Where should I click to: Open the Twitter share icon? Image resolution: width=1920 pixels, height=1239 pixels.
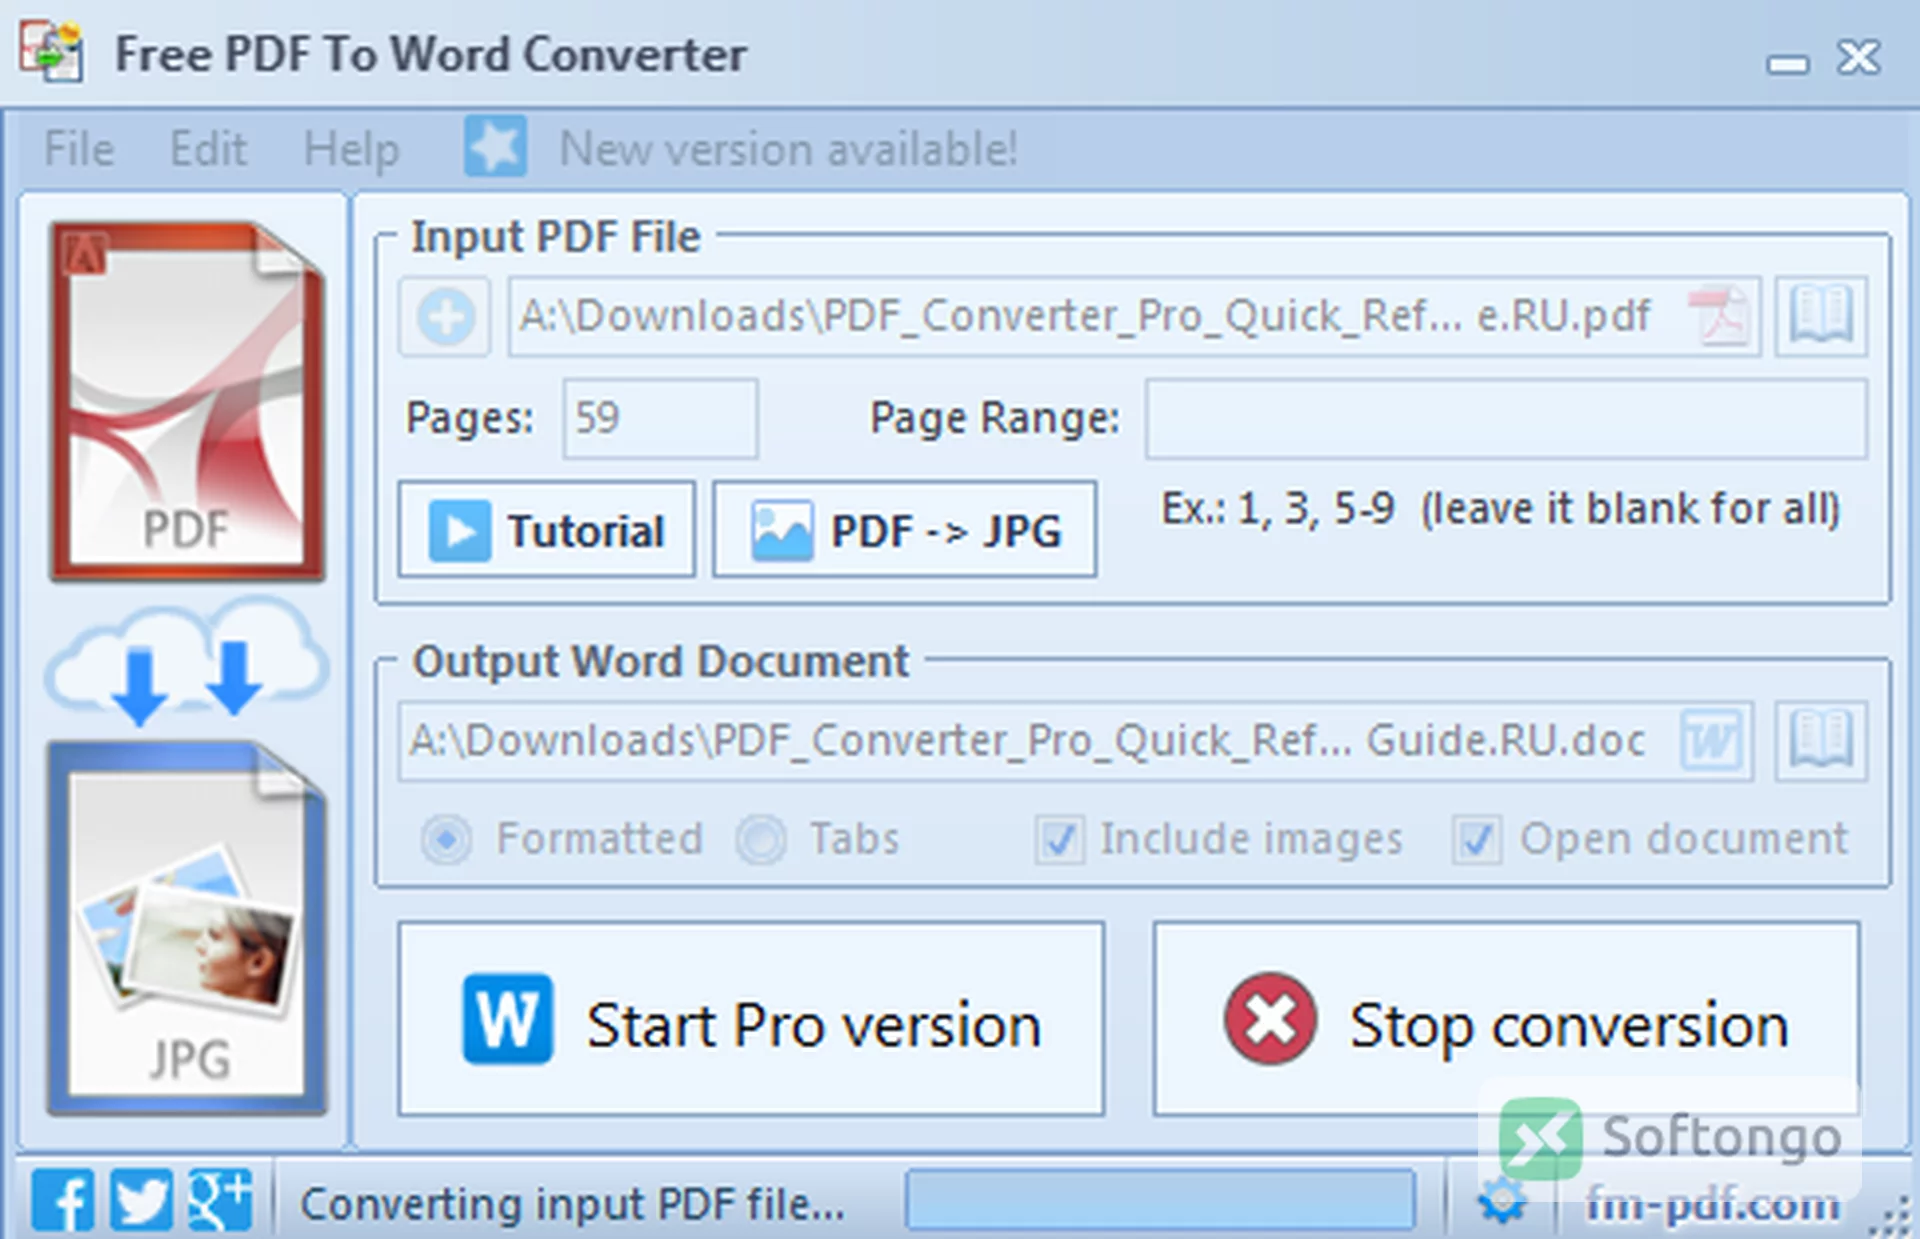tap(141, 1199)
